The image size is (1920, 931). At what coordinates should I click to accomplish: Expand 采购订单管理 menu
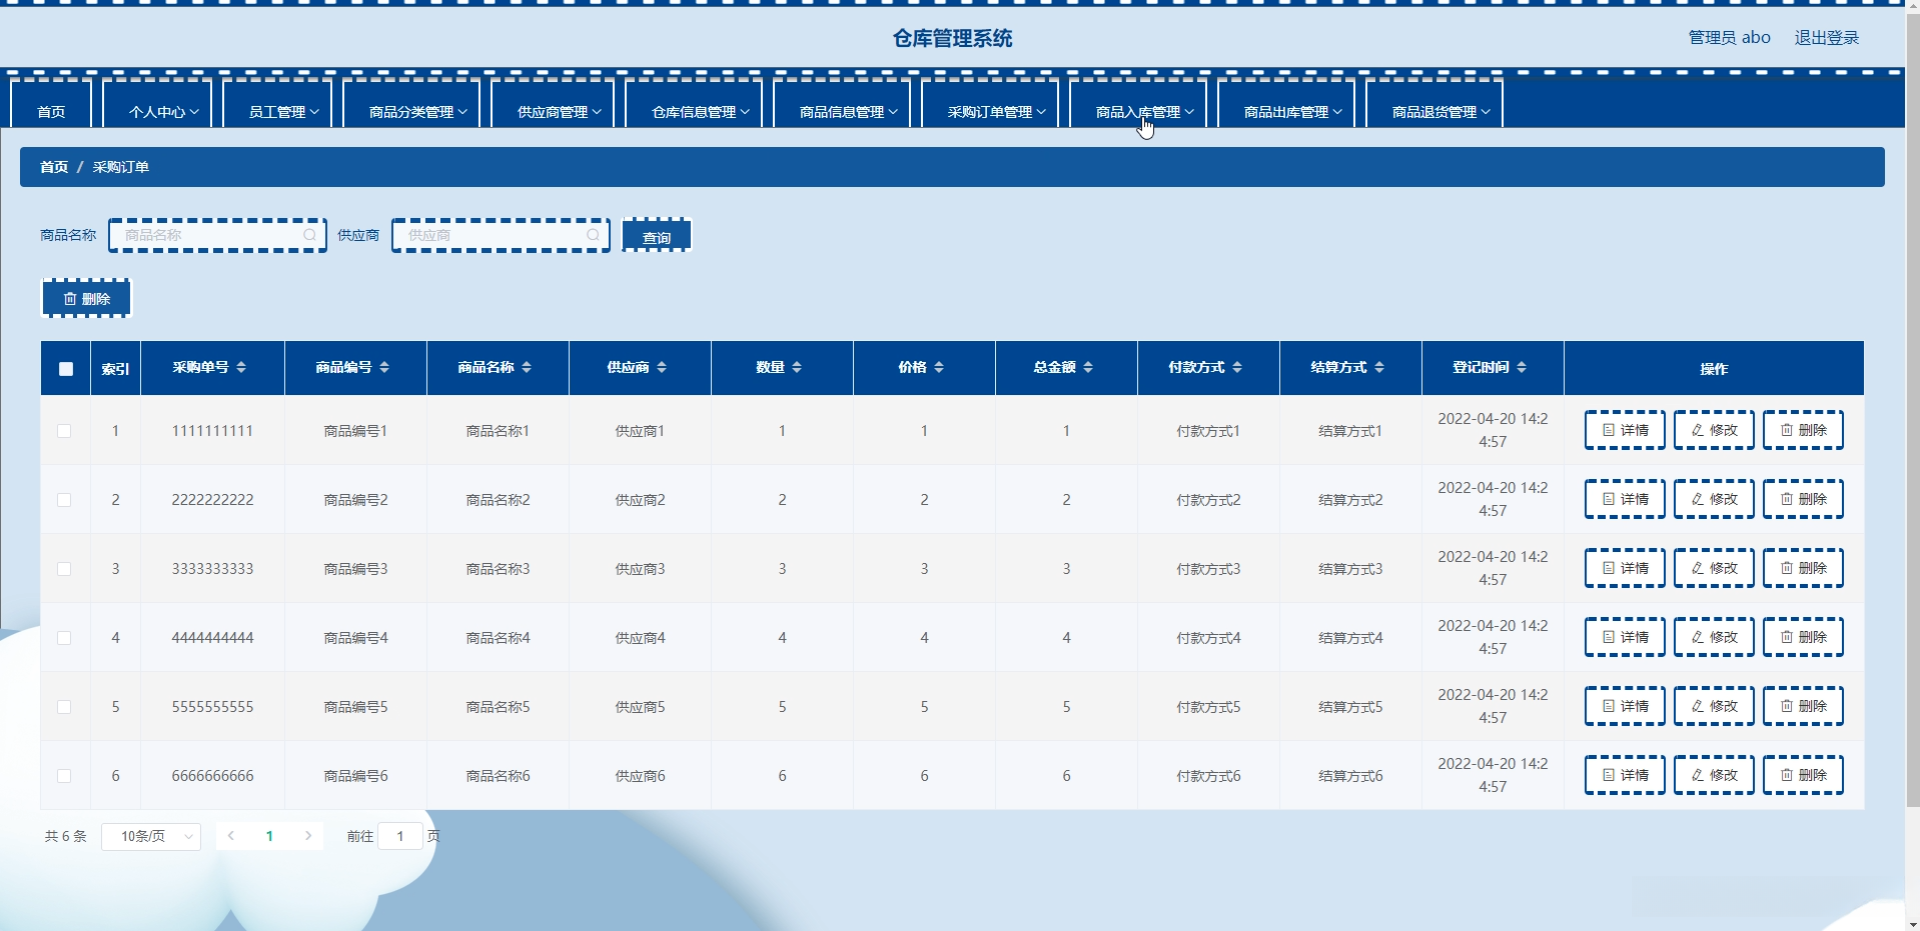pos(990,105)
